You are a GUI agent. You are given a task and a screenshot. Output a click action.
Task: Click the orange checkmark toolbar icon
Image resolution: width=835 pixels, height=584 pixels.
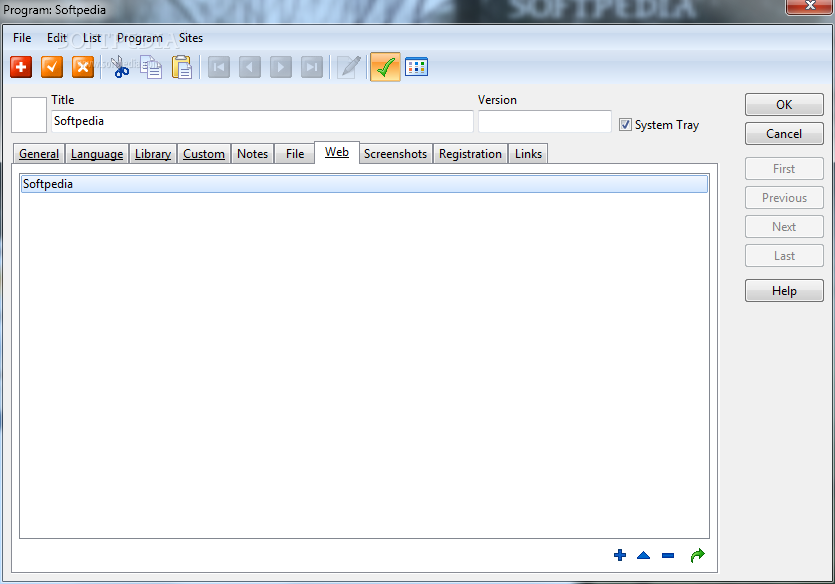click(x=52, y=67)
